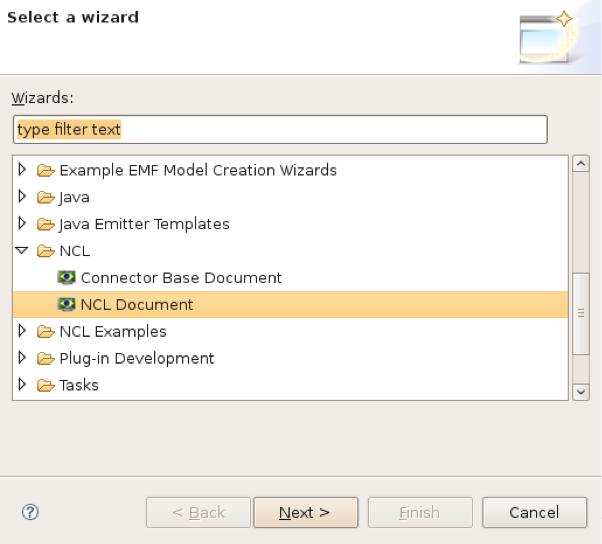Click the NCL Document flag icon
Screen dimensions: 602x544
[67, 305]
